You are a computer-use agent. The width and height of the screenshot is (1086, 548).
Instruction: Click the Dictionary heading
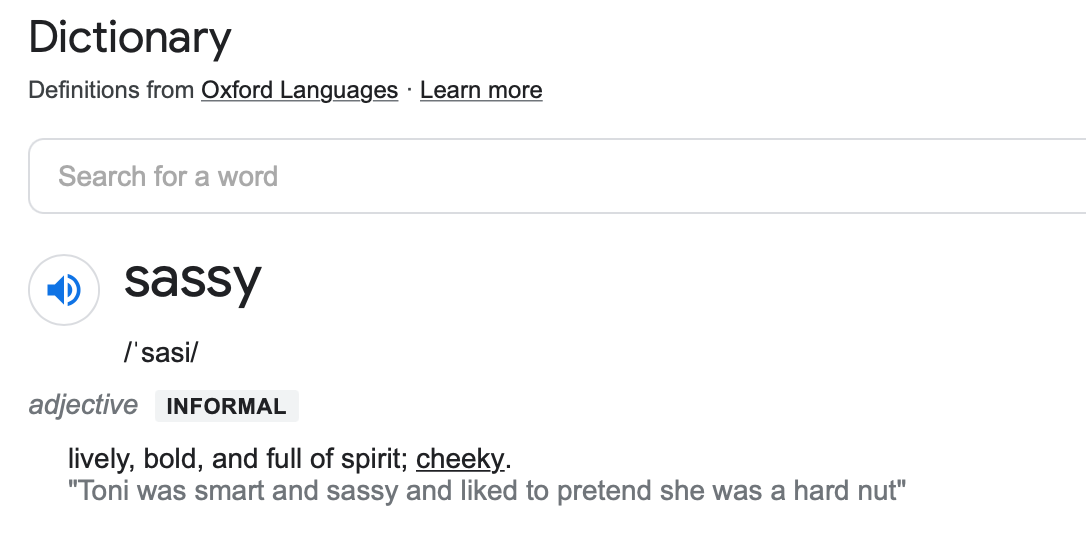point(130,38)
